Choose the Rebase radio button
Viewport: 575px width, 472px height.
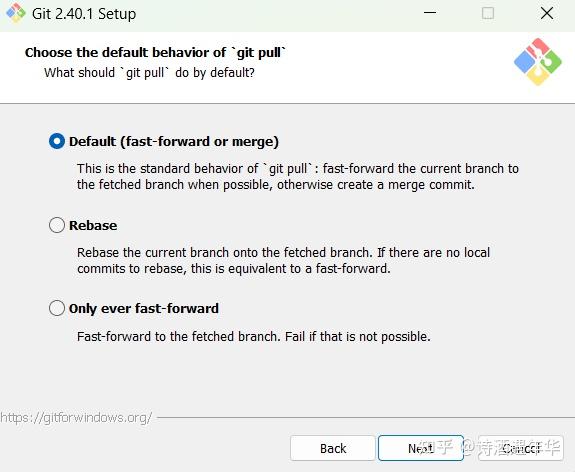tap(57, 225)
